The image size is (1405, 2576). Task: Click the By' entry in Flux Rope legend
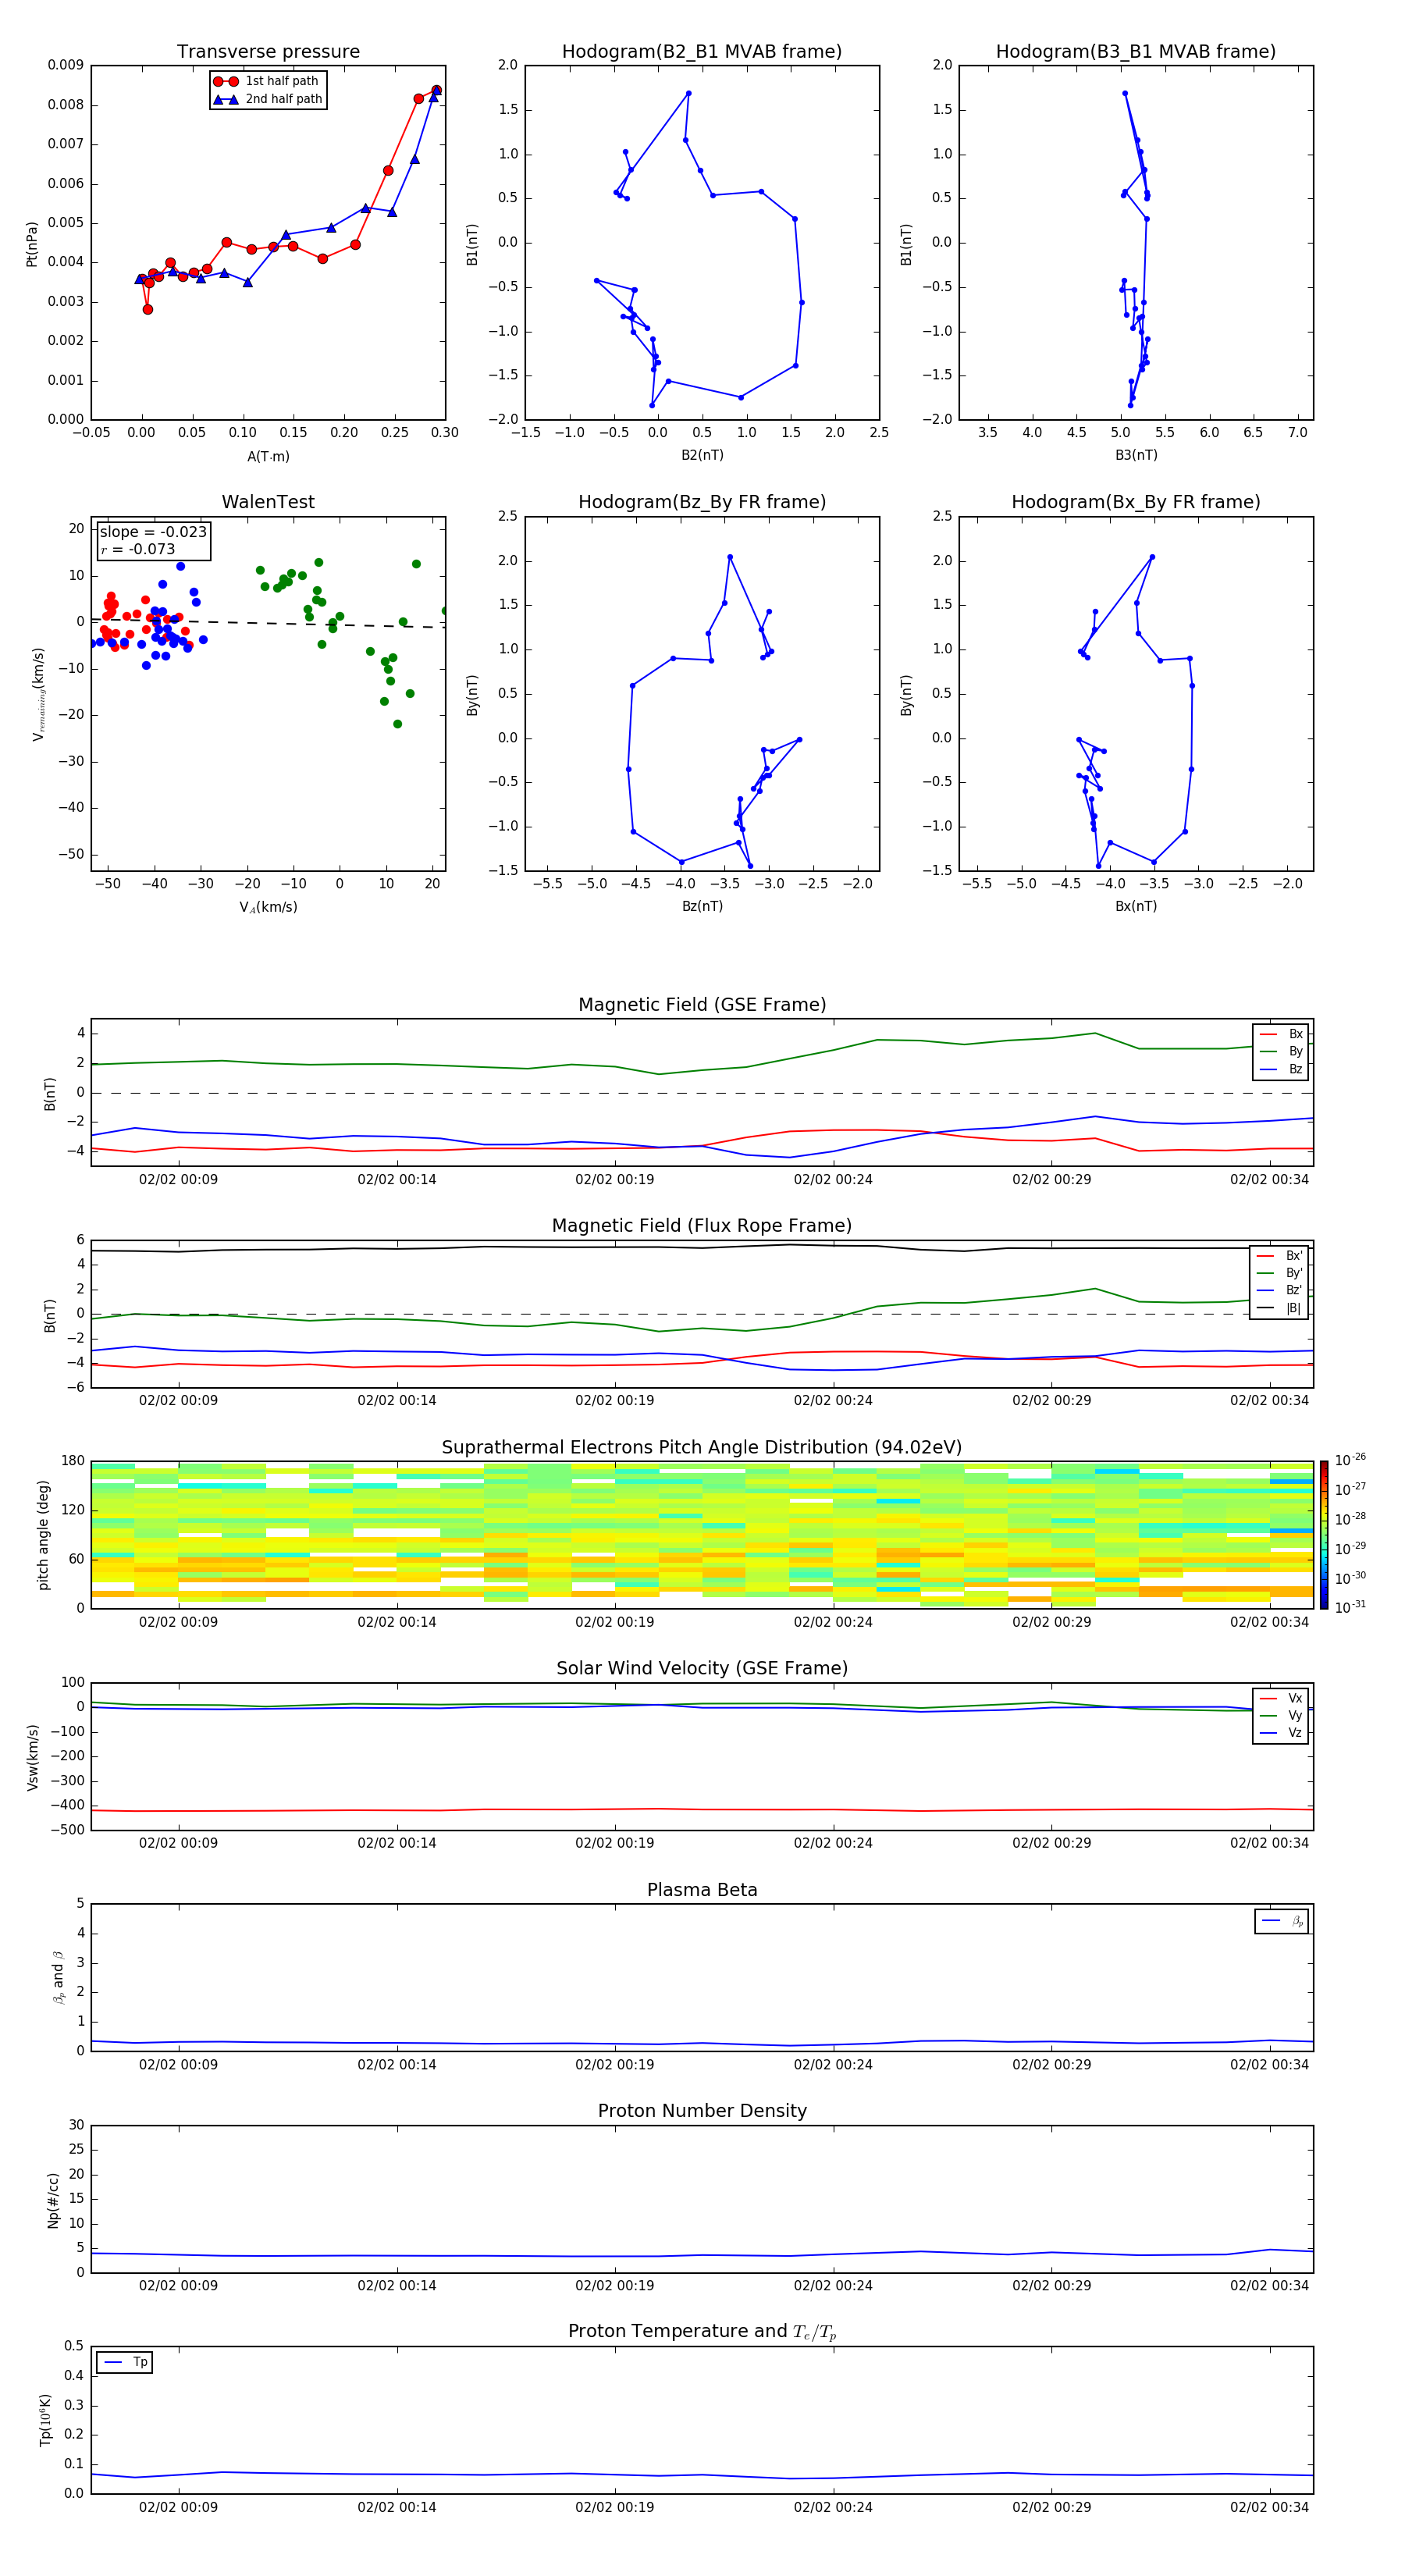pyautogui.click(x=1280, y=1273)
